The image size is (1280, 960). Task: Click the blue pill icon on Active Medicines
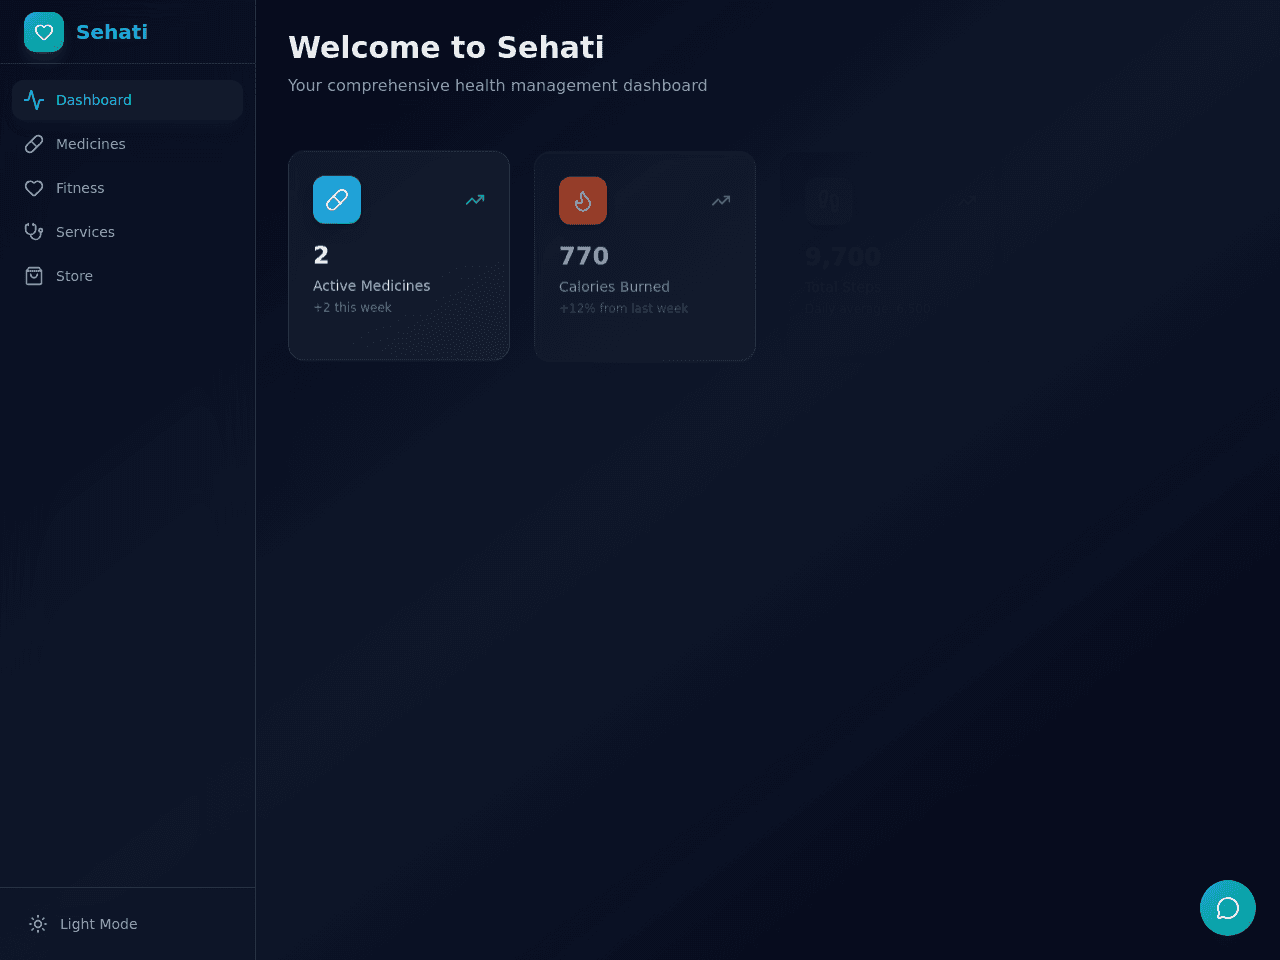pos(337,200)
